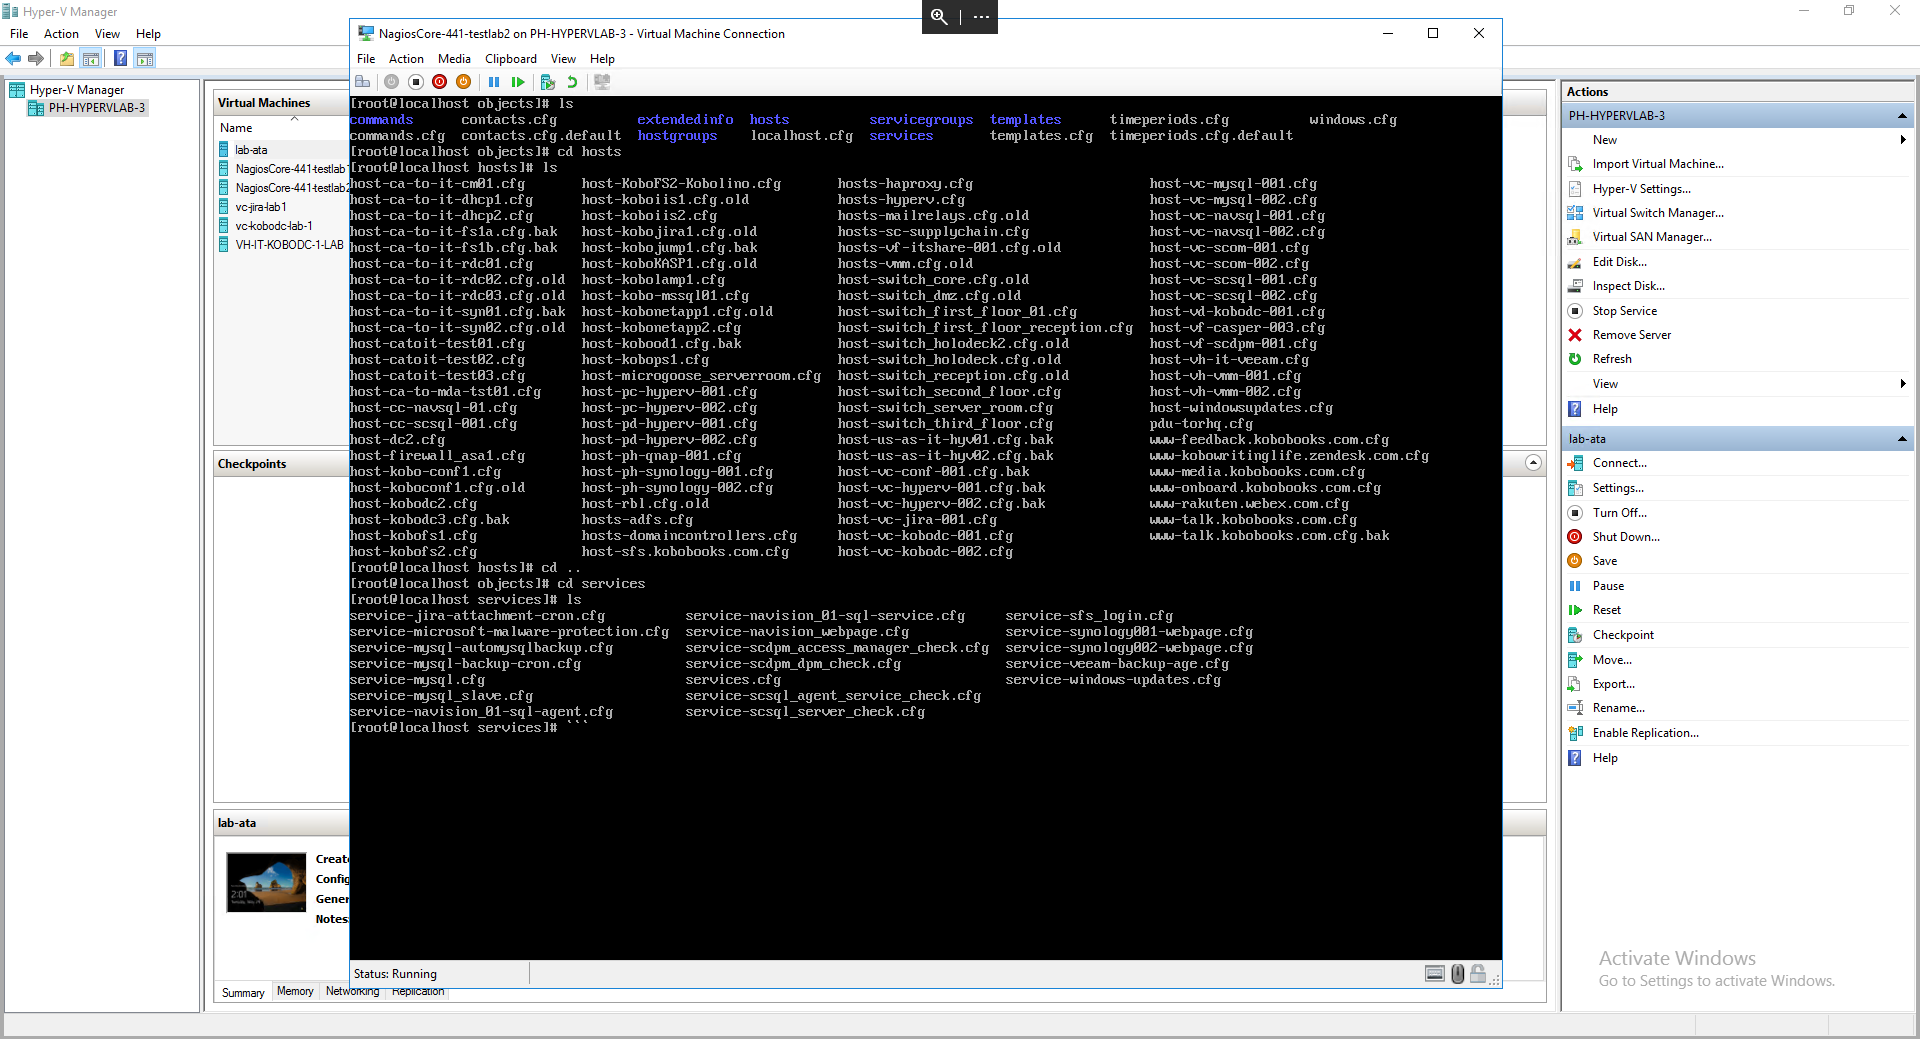The height and width of the screenshot is (1039, 1920).
Task: Select lab-ata in Virtual Machines list
Action: click(x=251, y=150)
